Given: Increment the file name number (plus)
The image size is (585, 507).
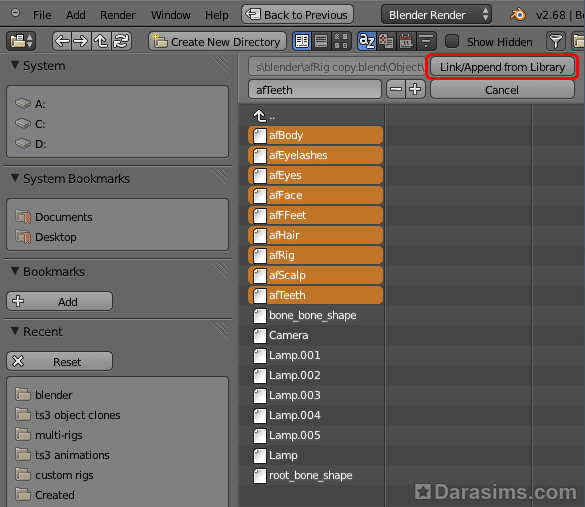Looking at the screenshot, I should pyautogui.click(x=415, y=90).
